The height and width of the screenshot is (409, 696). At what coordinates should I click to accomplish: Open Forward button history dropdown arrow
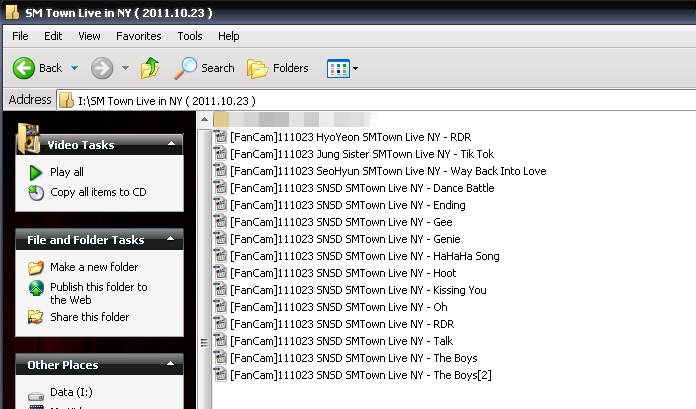(126, 68)
